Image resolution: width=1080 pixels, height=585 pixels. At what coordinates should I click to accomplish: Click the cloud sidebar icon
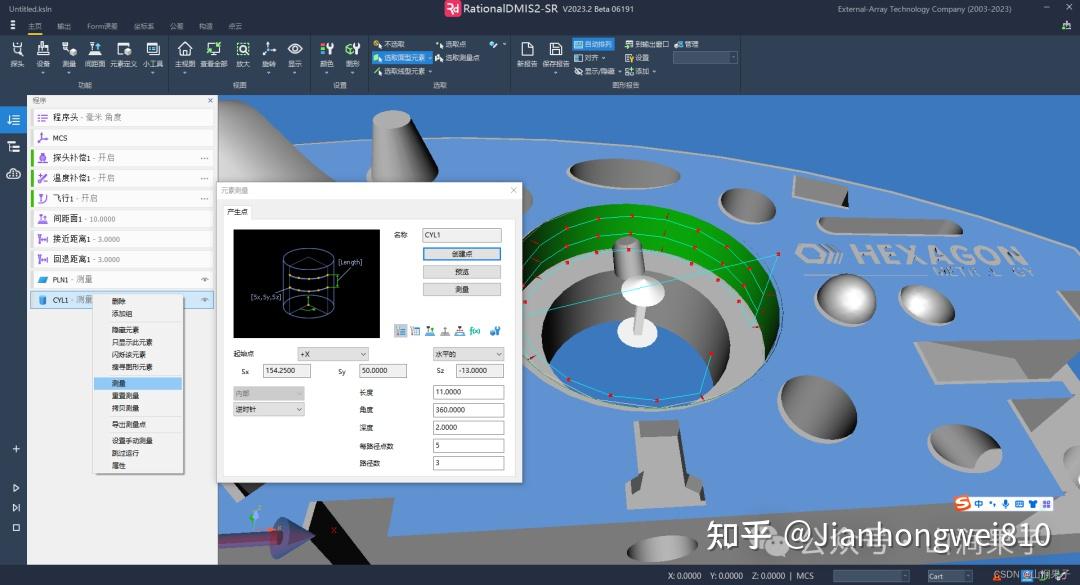(x=13, y=174)
